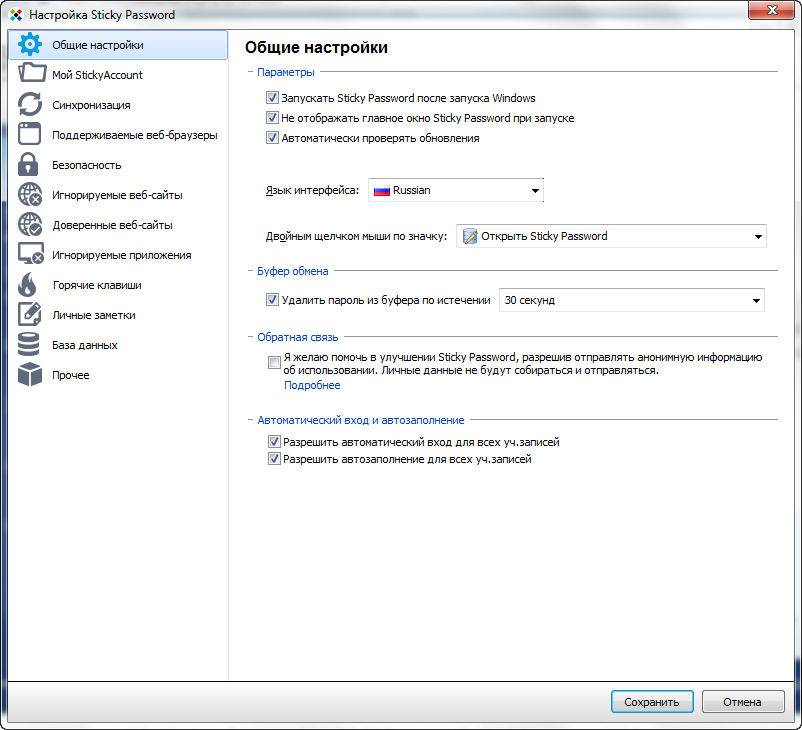Open the interface language dropdown
The image size is (802, 730).
click(456, 190)
